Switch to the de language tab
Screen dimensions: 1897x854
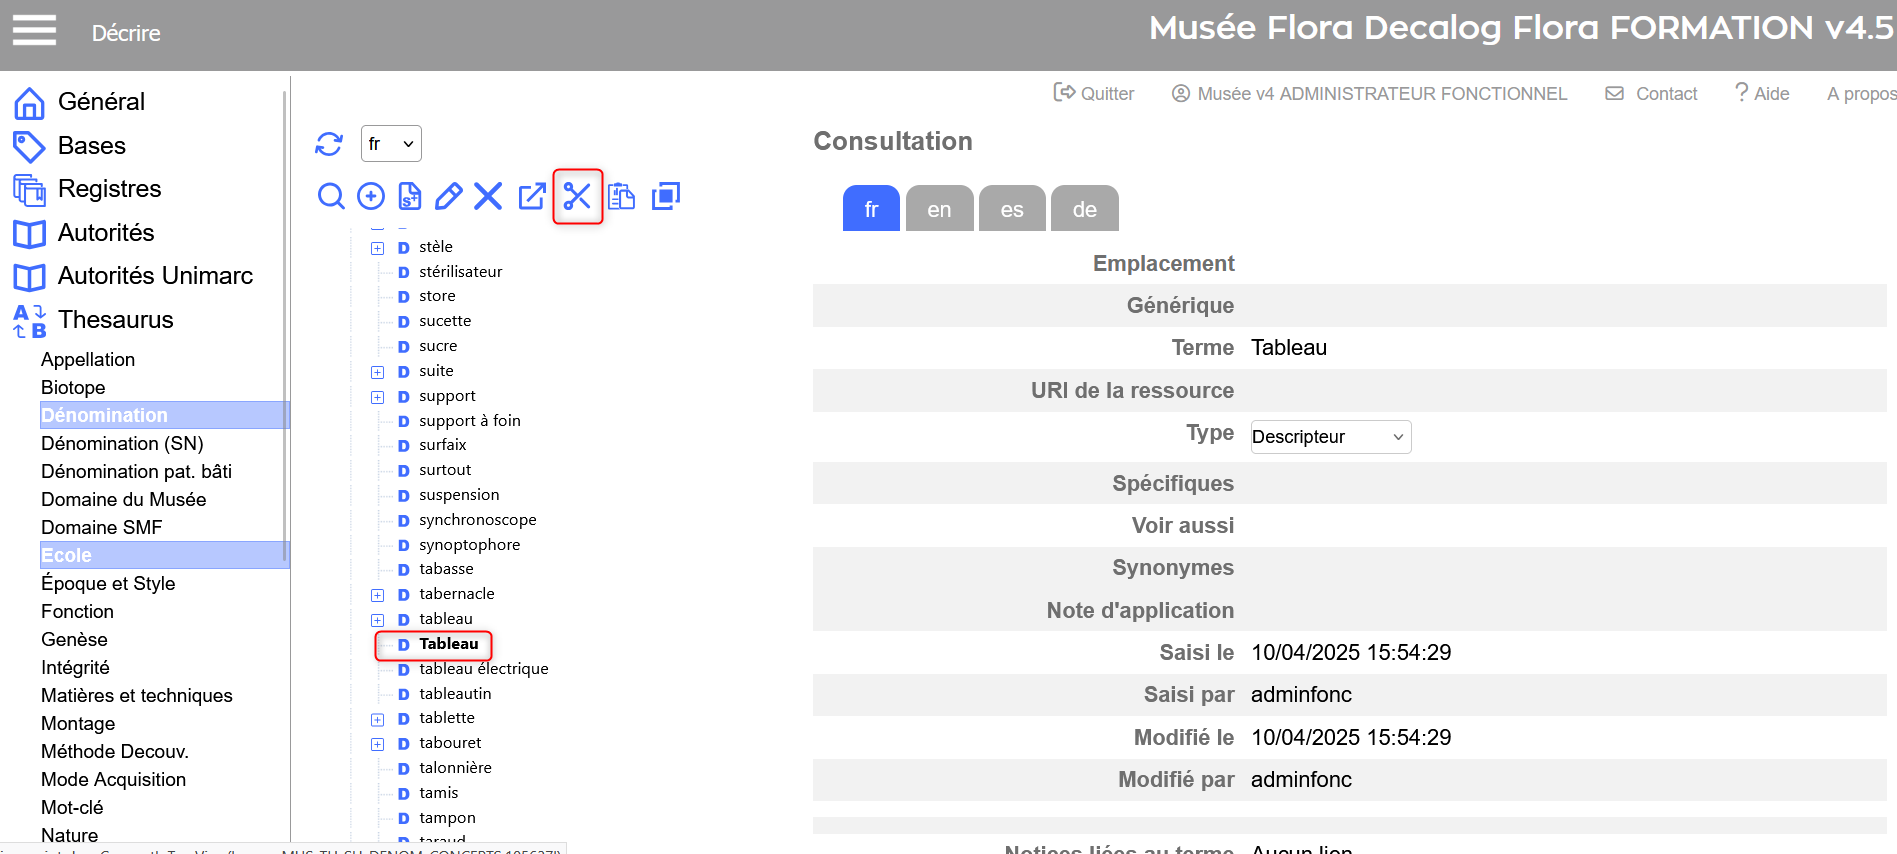pyautogui.click(x=1084, y=209)
